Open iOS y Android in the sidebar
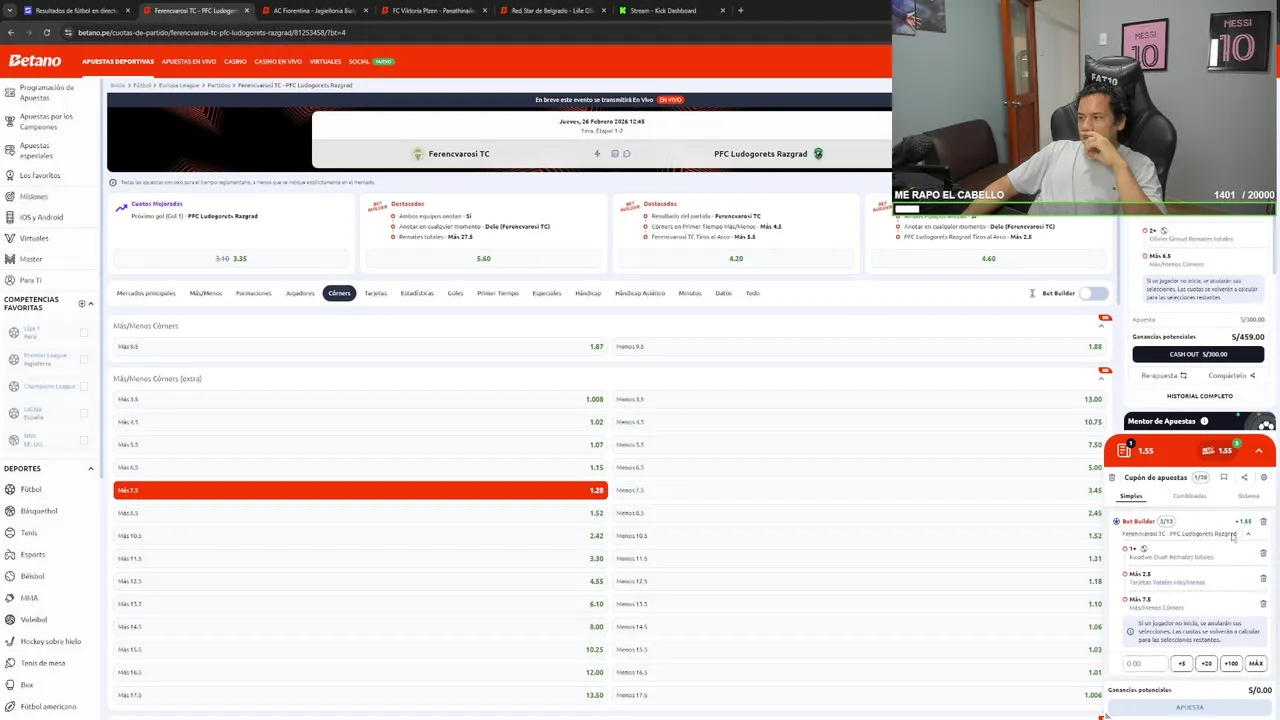This screenshot has width=1280, height=720. [41, 217]
